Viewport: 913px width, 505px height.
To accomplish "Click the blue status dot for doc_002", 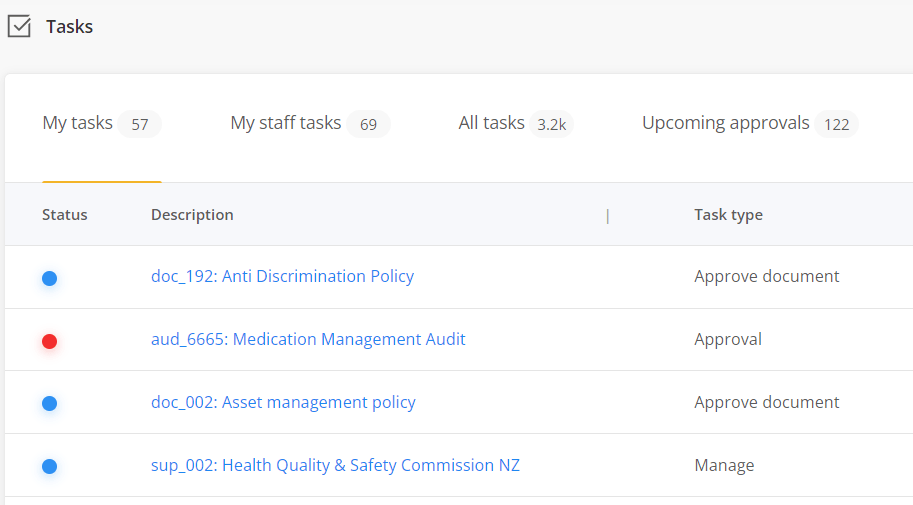I will [x=49, y=403].
